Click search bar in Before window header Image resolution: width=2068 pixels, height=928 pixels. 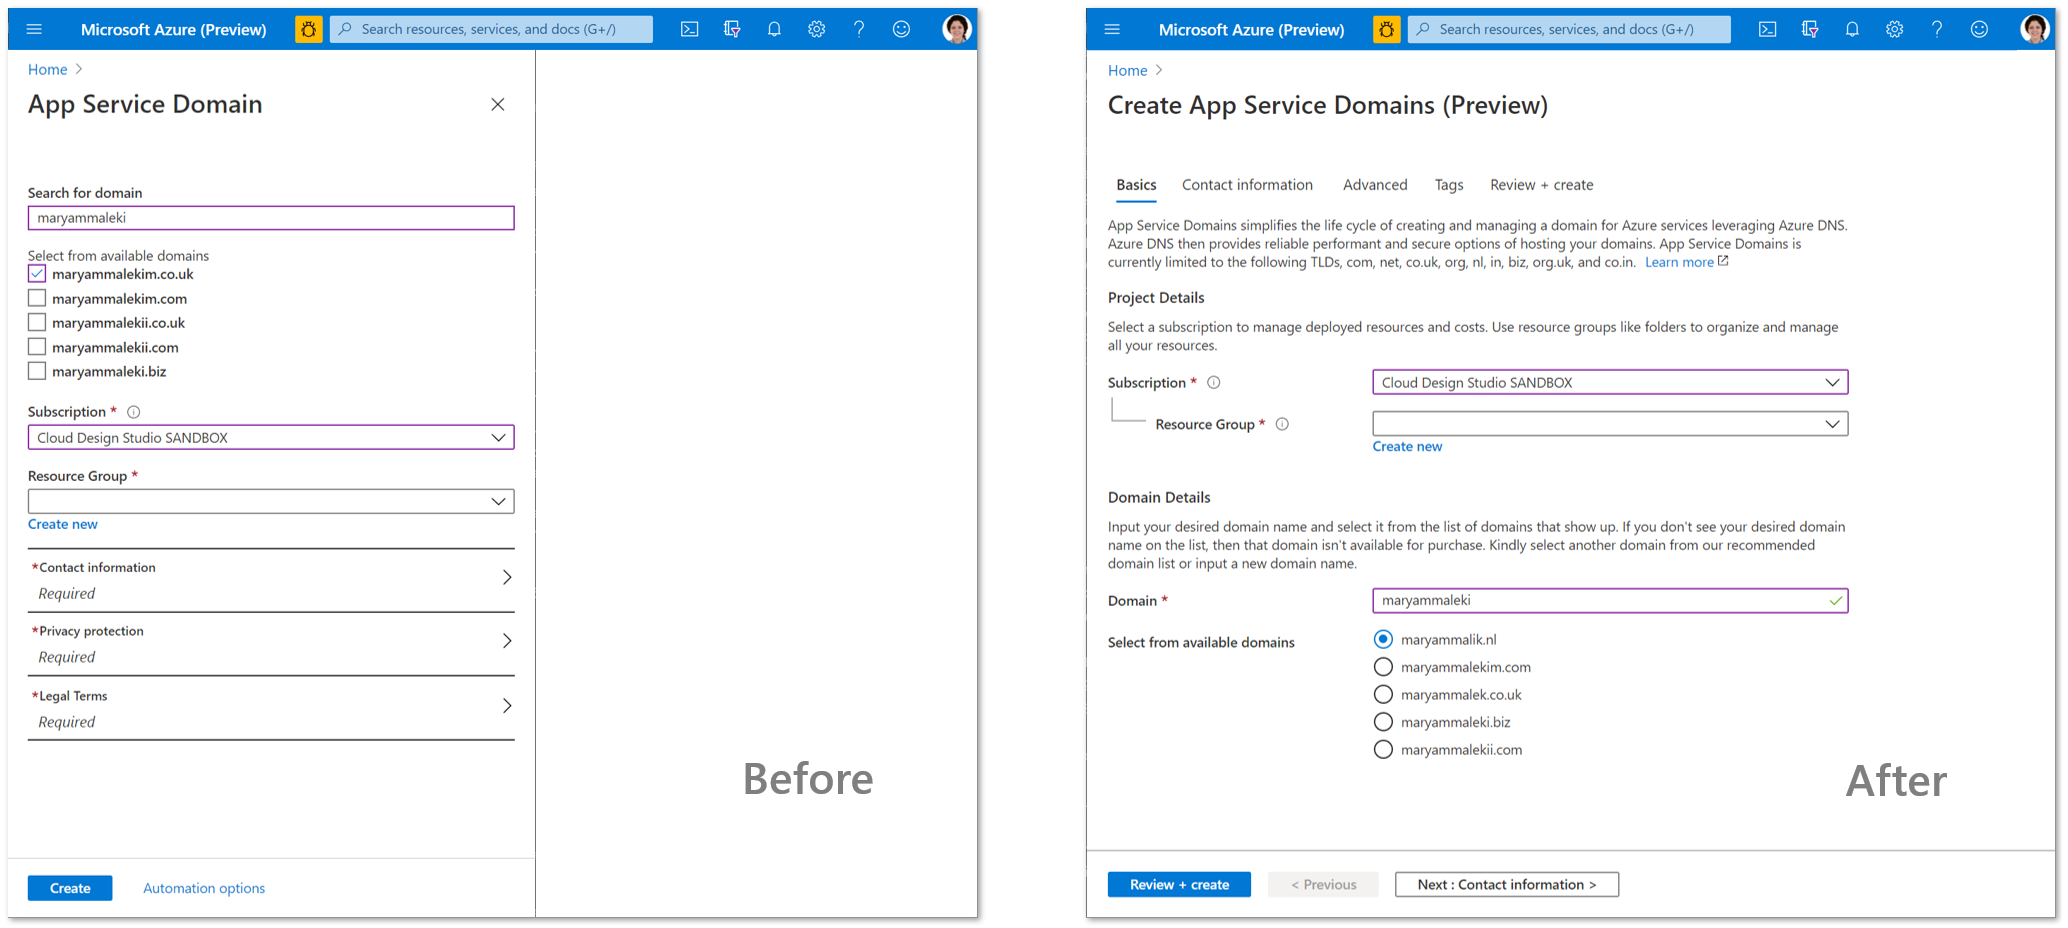point(491,29)
